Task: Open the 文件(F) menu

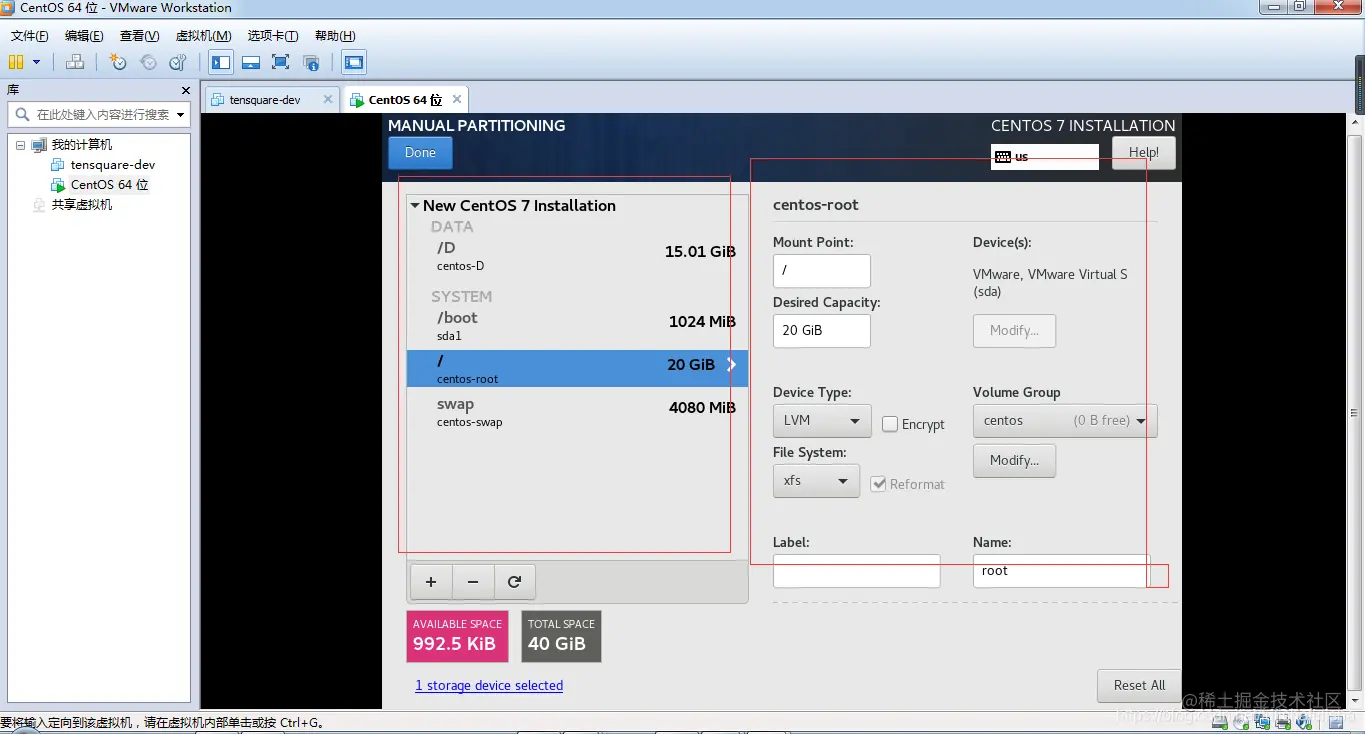Action: tap(30, 36)
